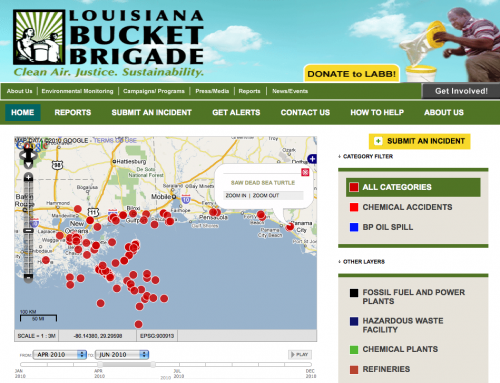Click Zoom Out link in popup
Viewport: 500px width, 383px height.
pyautogui.click(x=266, y=195)
